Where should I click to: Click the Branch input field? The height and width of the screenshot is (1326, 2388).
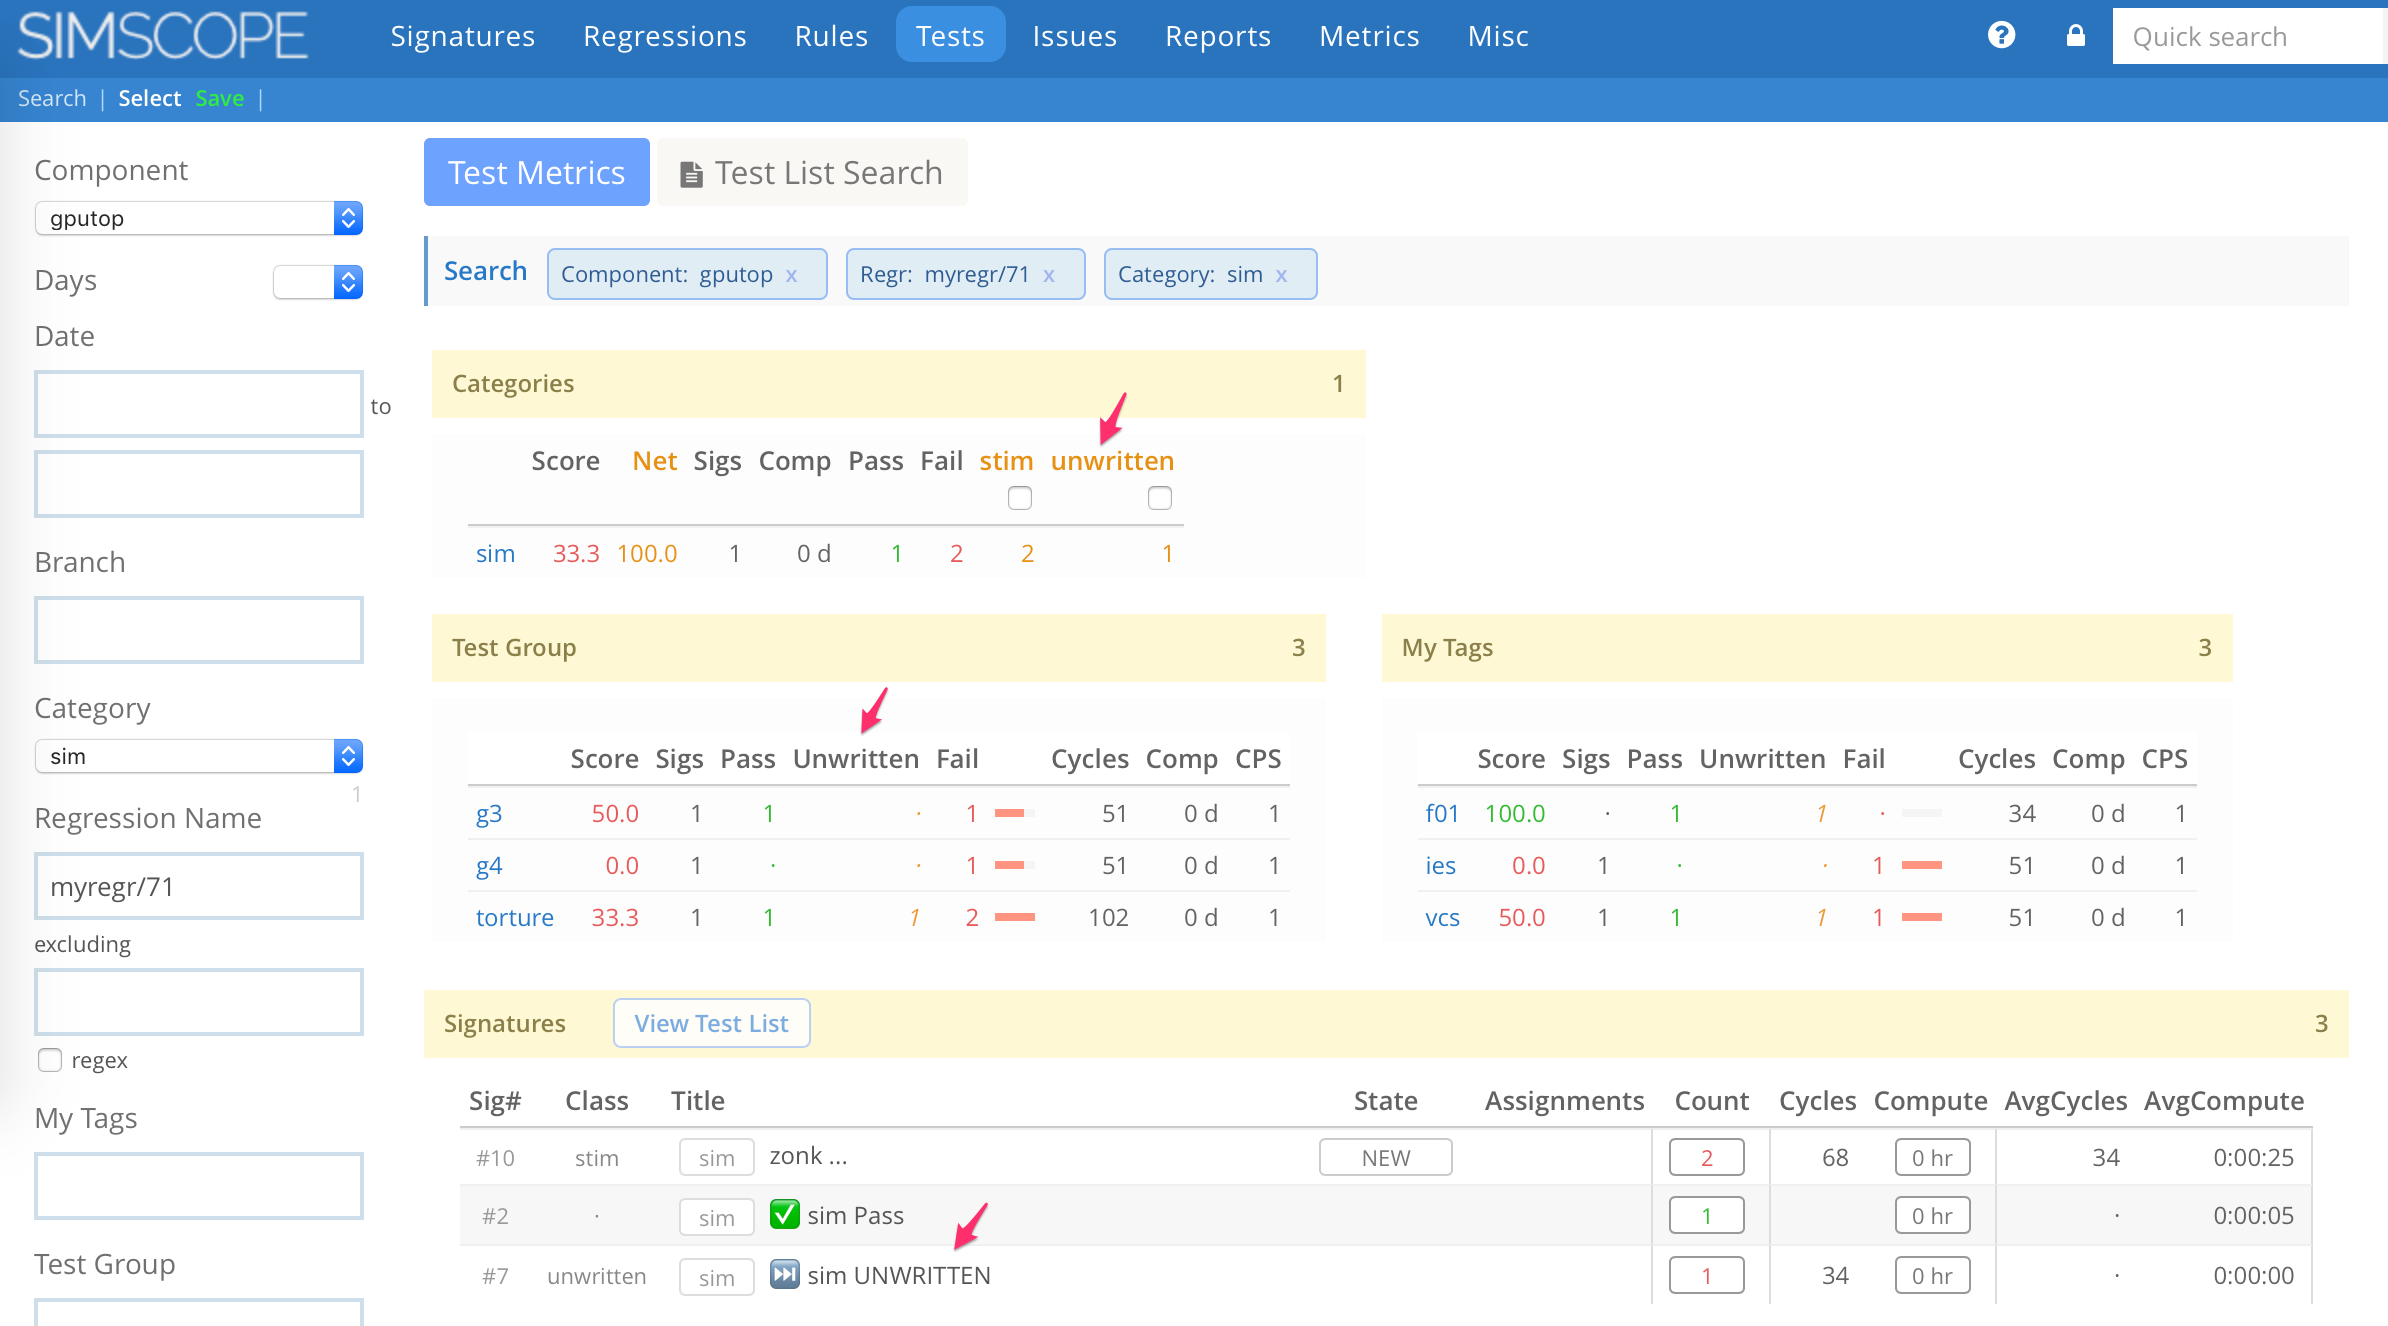[199, 630]
